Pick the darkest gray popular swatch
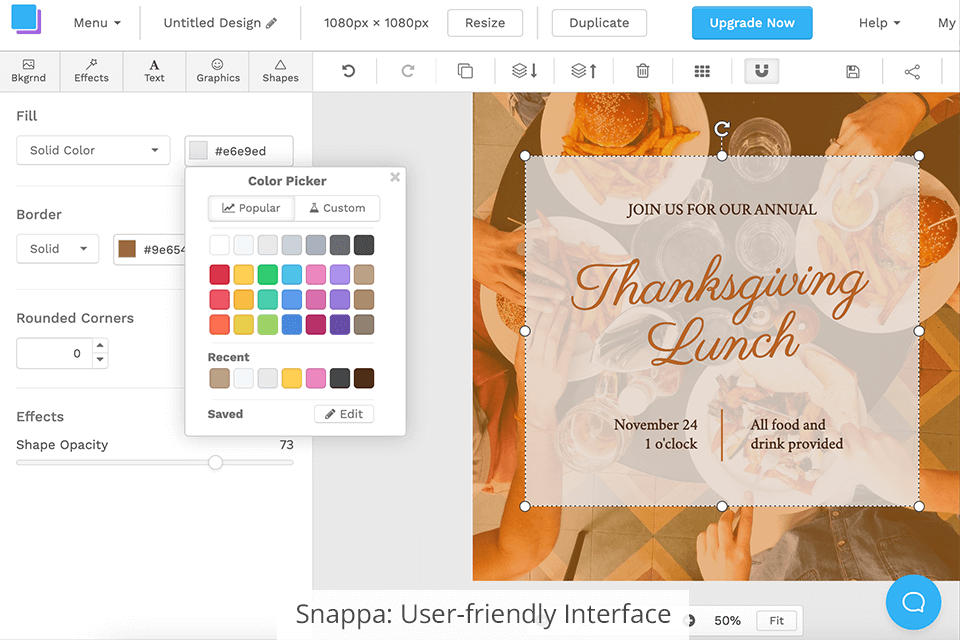 364,245
